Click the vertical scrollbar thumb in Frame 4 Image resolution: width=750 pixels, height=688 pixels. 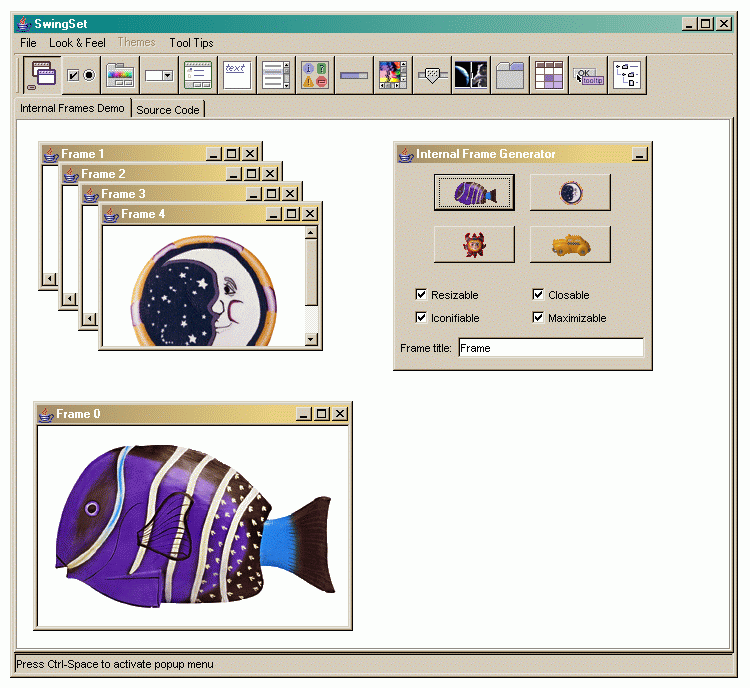[311, 273]
